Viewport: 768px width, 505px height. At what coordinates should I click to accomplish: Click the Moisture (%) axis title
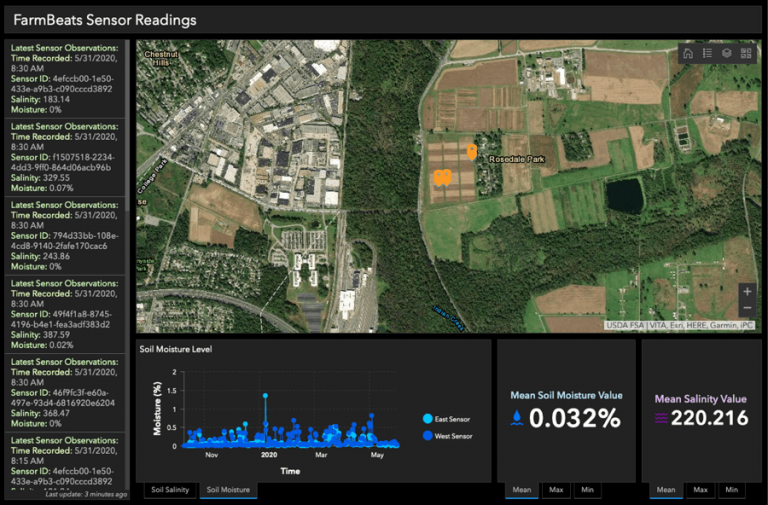(x=157, y=409)
